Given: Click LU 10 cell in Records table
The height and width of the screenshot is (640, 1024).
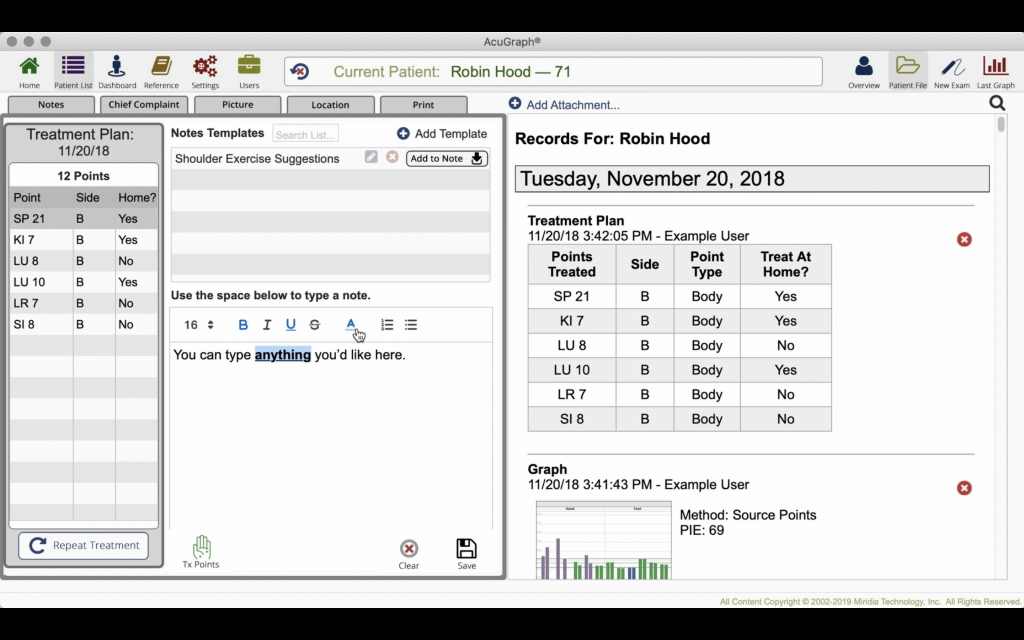Looking at the screenshot, I should pyautogui.click(x=571, y=370).
